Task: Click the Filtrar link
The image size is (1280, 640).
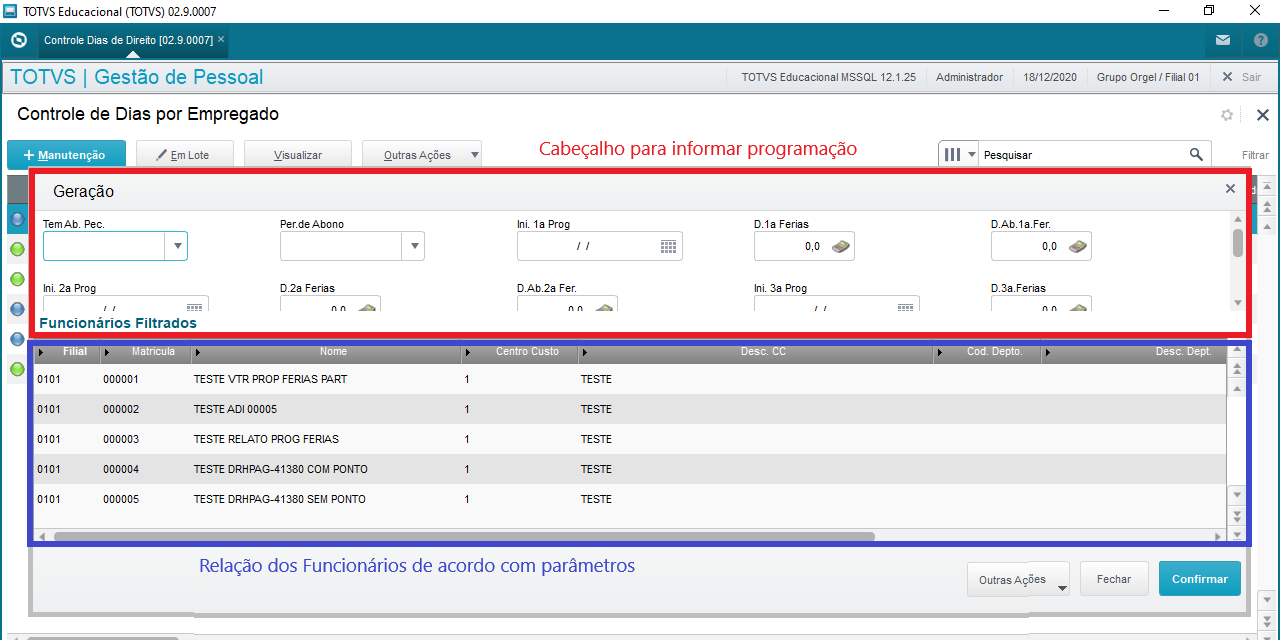Action: click(x=1255, y=155)
